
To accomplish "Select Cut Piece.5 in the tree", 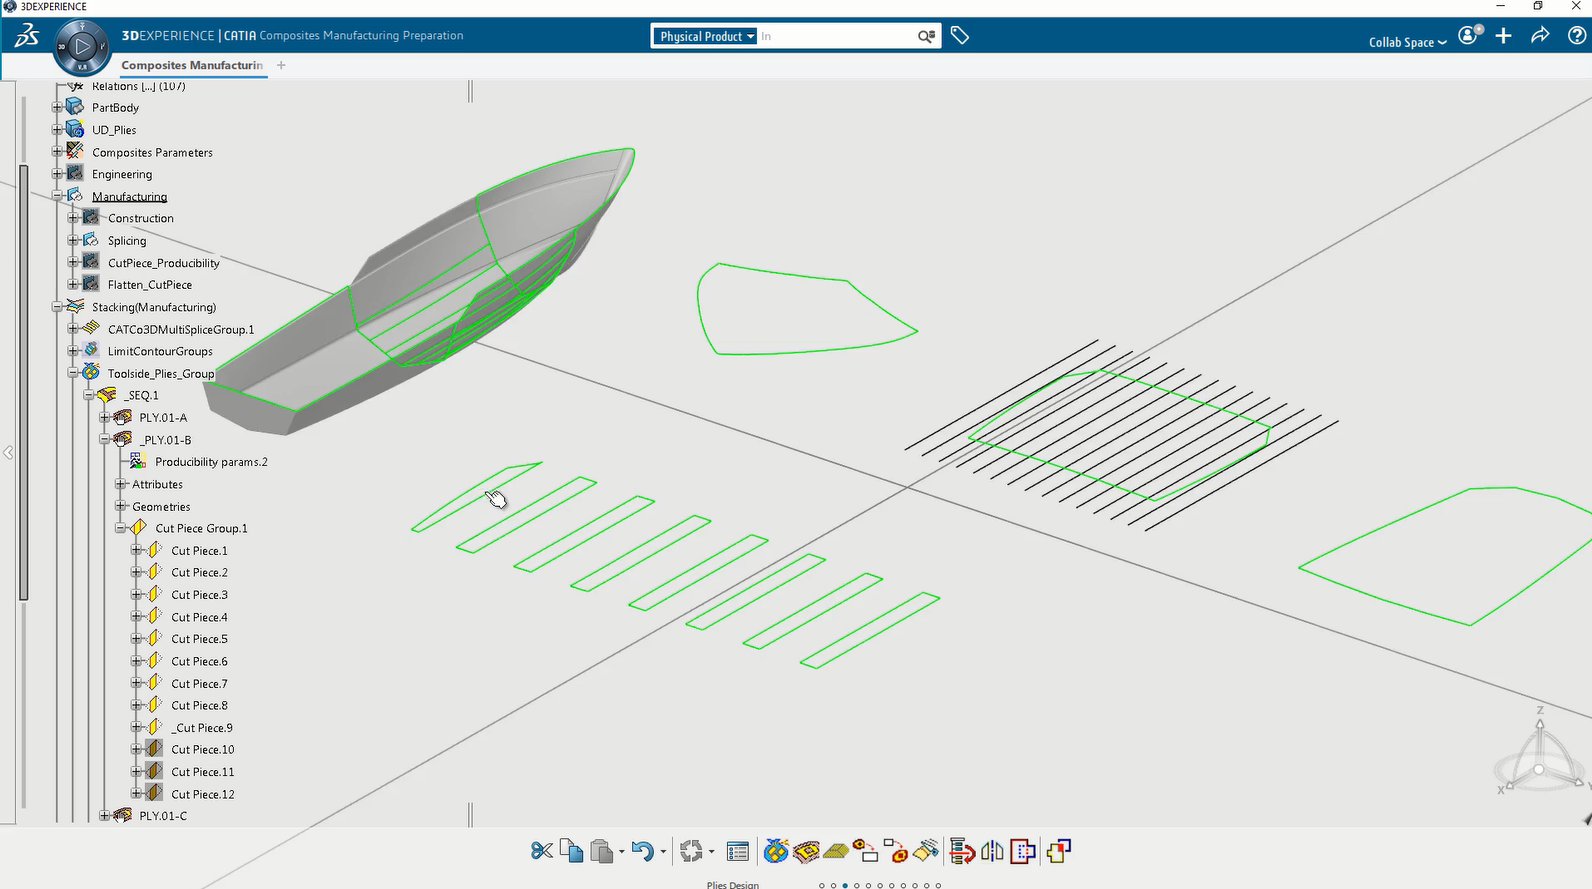I will pos(199,639).
